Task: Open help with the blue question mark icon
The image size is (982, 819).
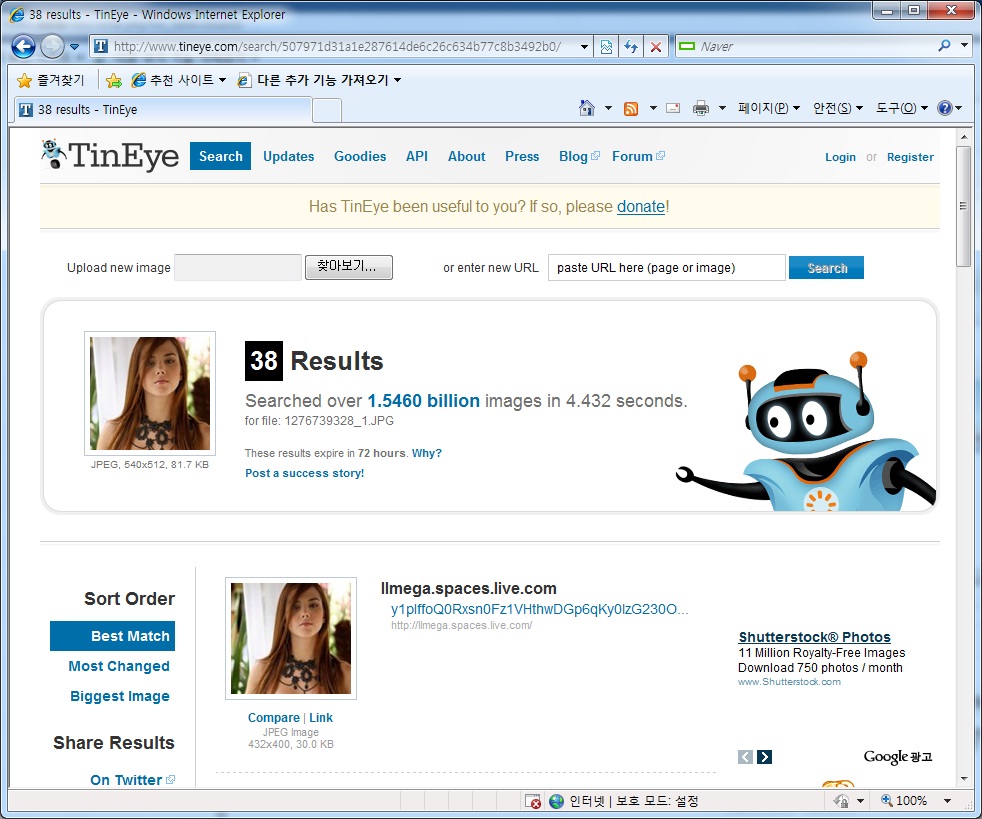Action: click(944, 108)
